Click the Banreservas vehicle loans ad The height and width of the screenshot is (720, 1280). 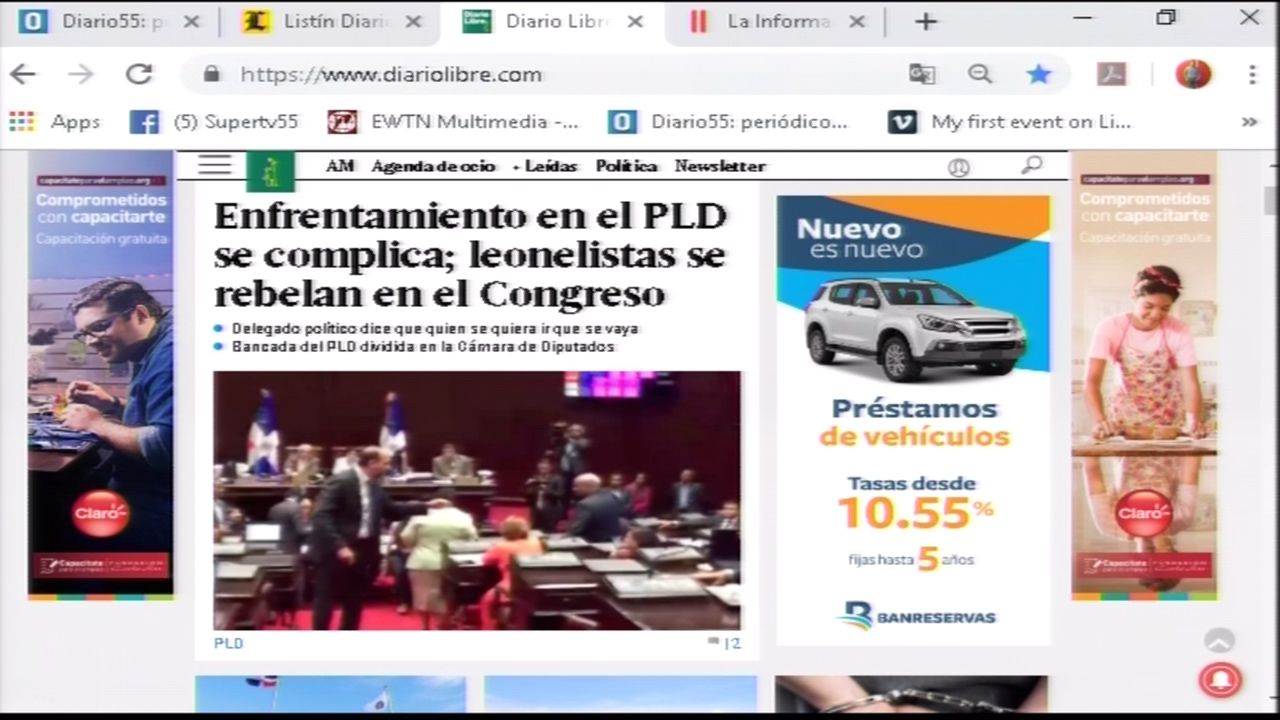click(x=912, y=420)
